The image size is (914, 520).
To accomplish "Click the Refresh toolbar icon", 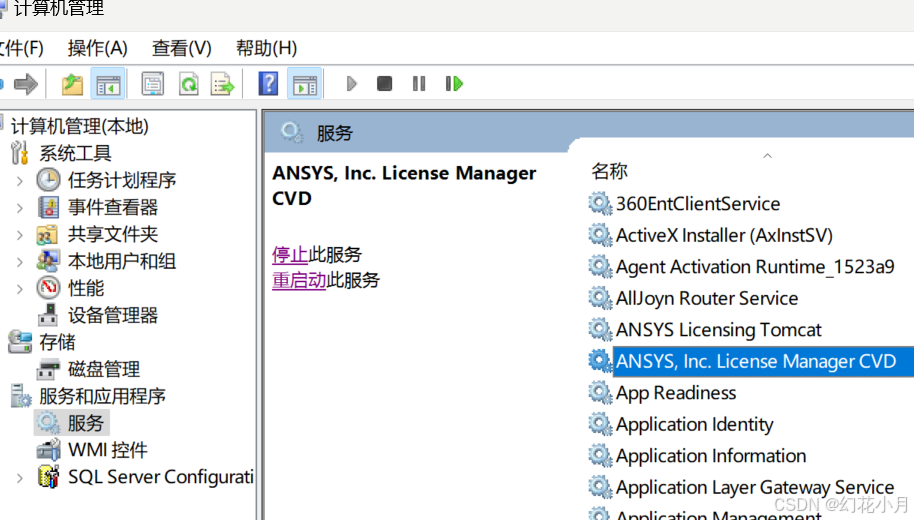I will click(x=188, y=84).
